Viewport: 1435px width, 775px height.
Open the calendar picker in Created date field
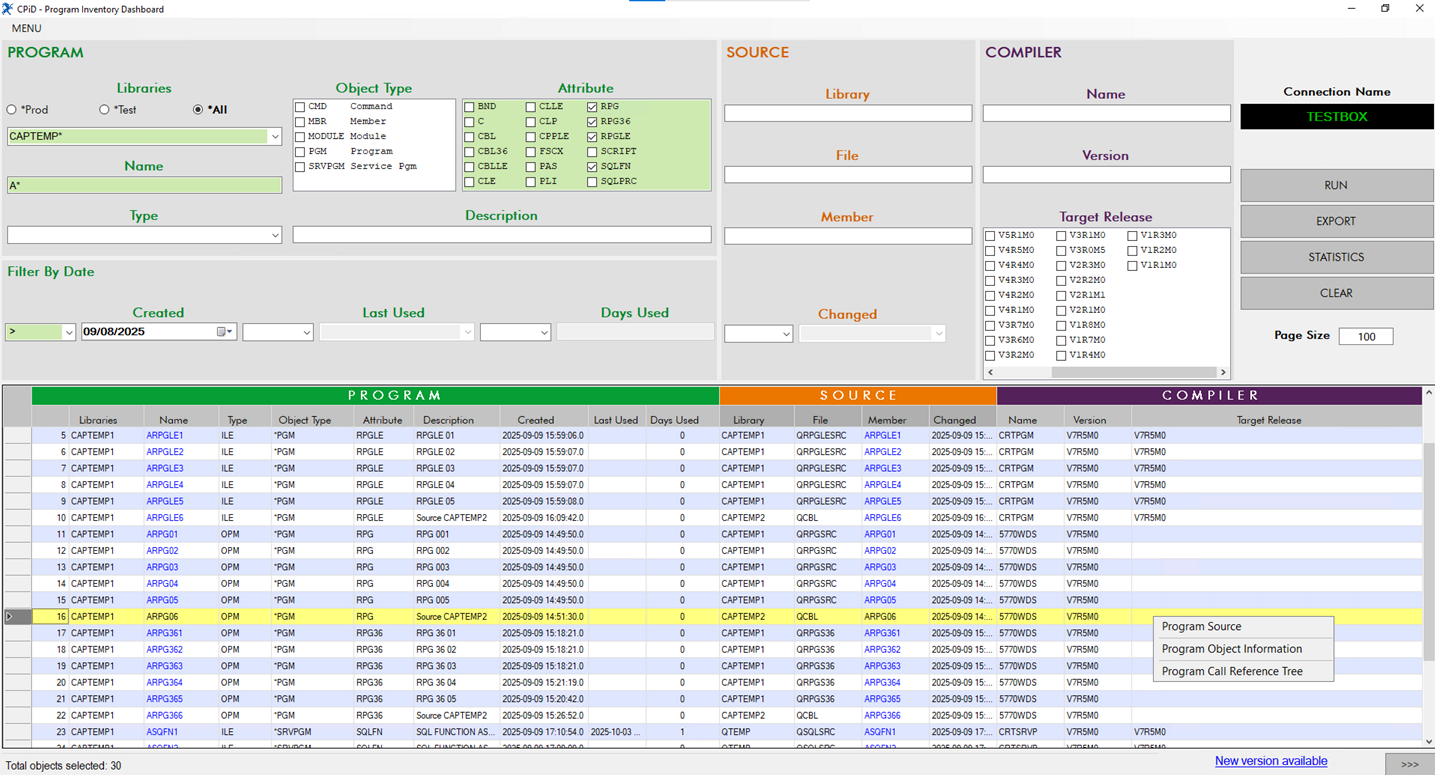point(224,332)
